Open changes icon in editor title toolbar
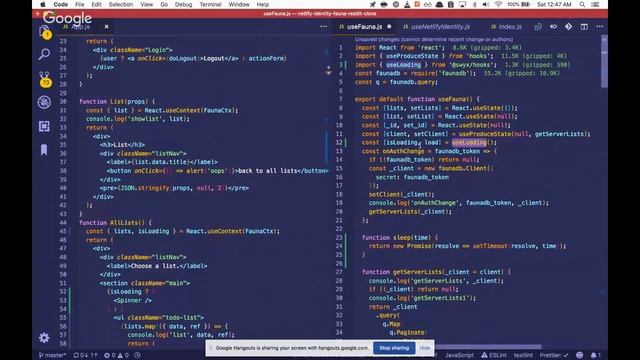 pos(553,27)
